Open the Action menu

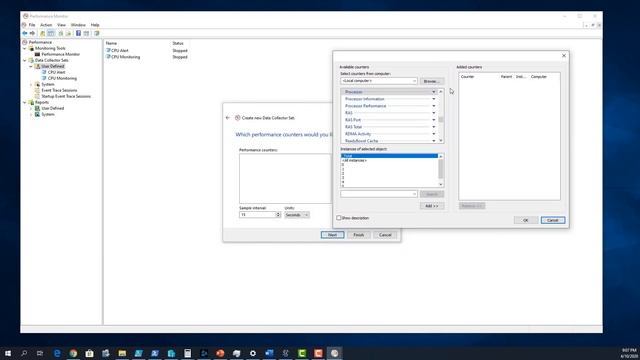[46, 25]
